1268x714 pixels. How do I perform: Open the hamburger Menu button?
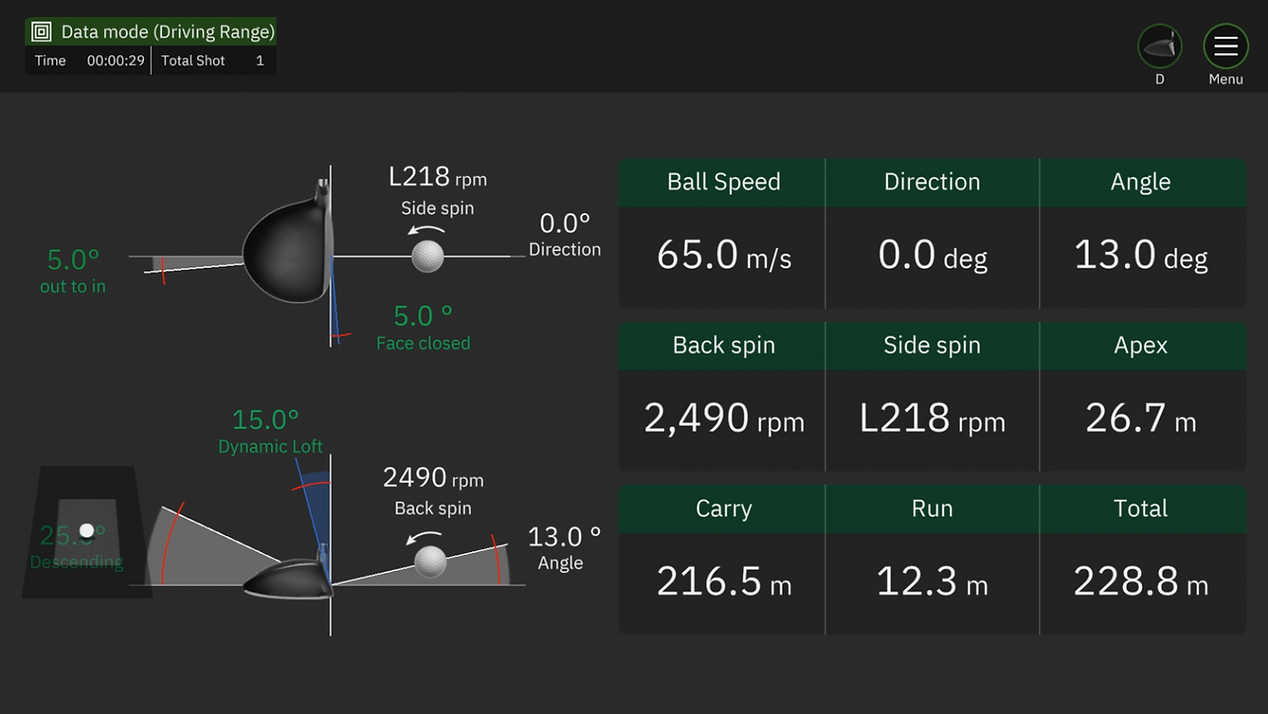1225,47
